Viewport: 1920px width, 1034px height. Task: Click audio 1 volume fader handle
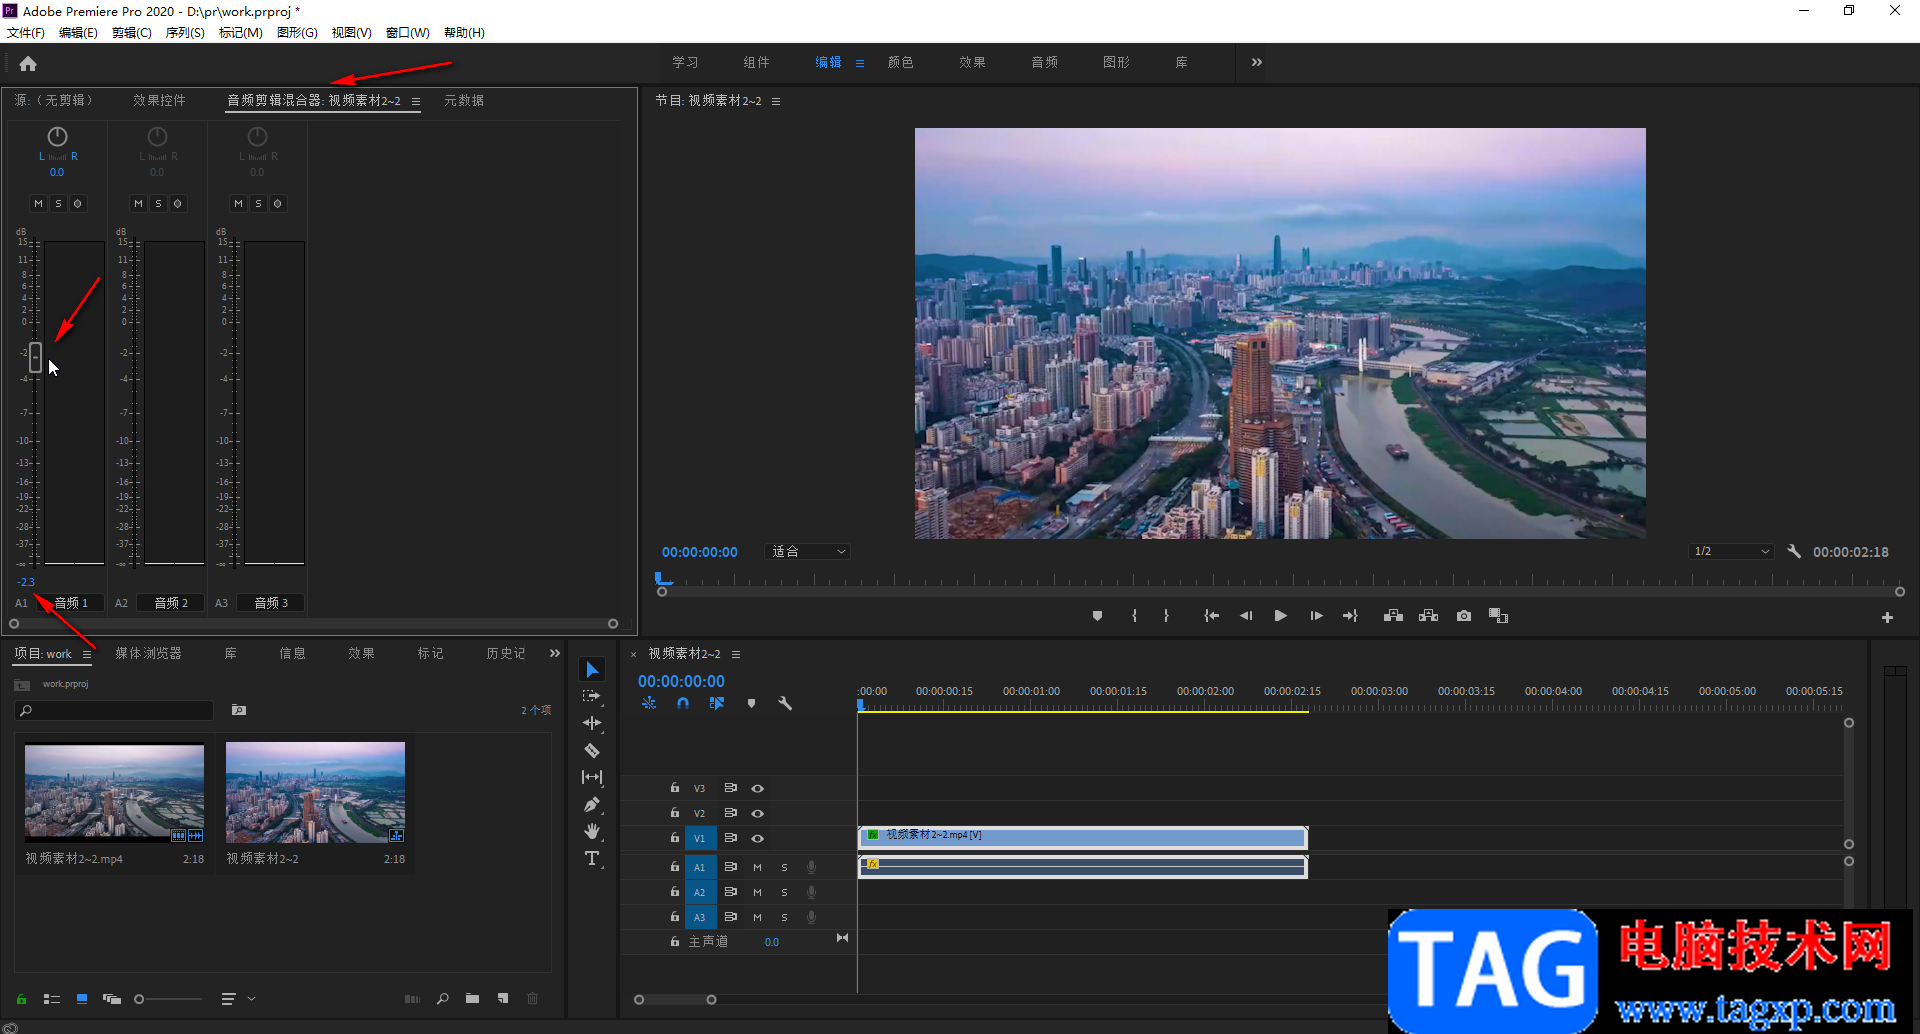coord(35,357)
